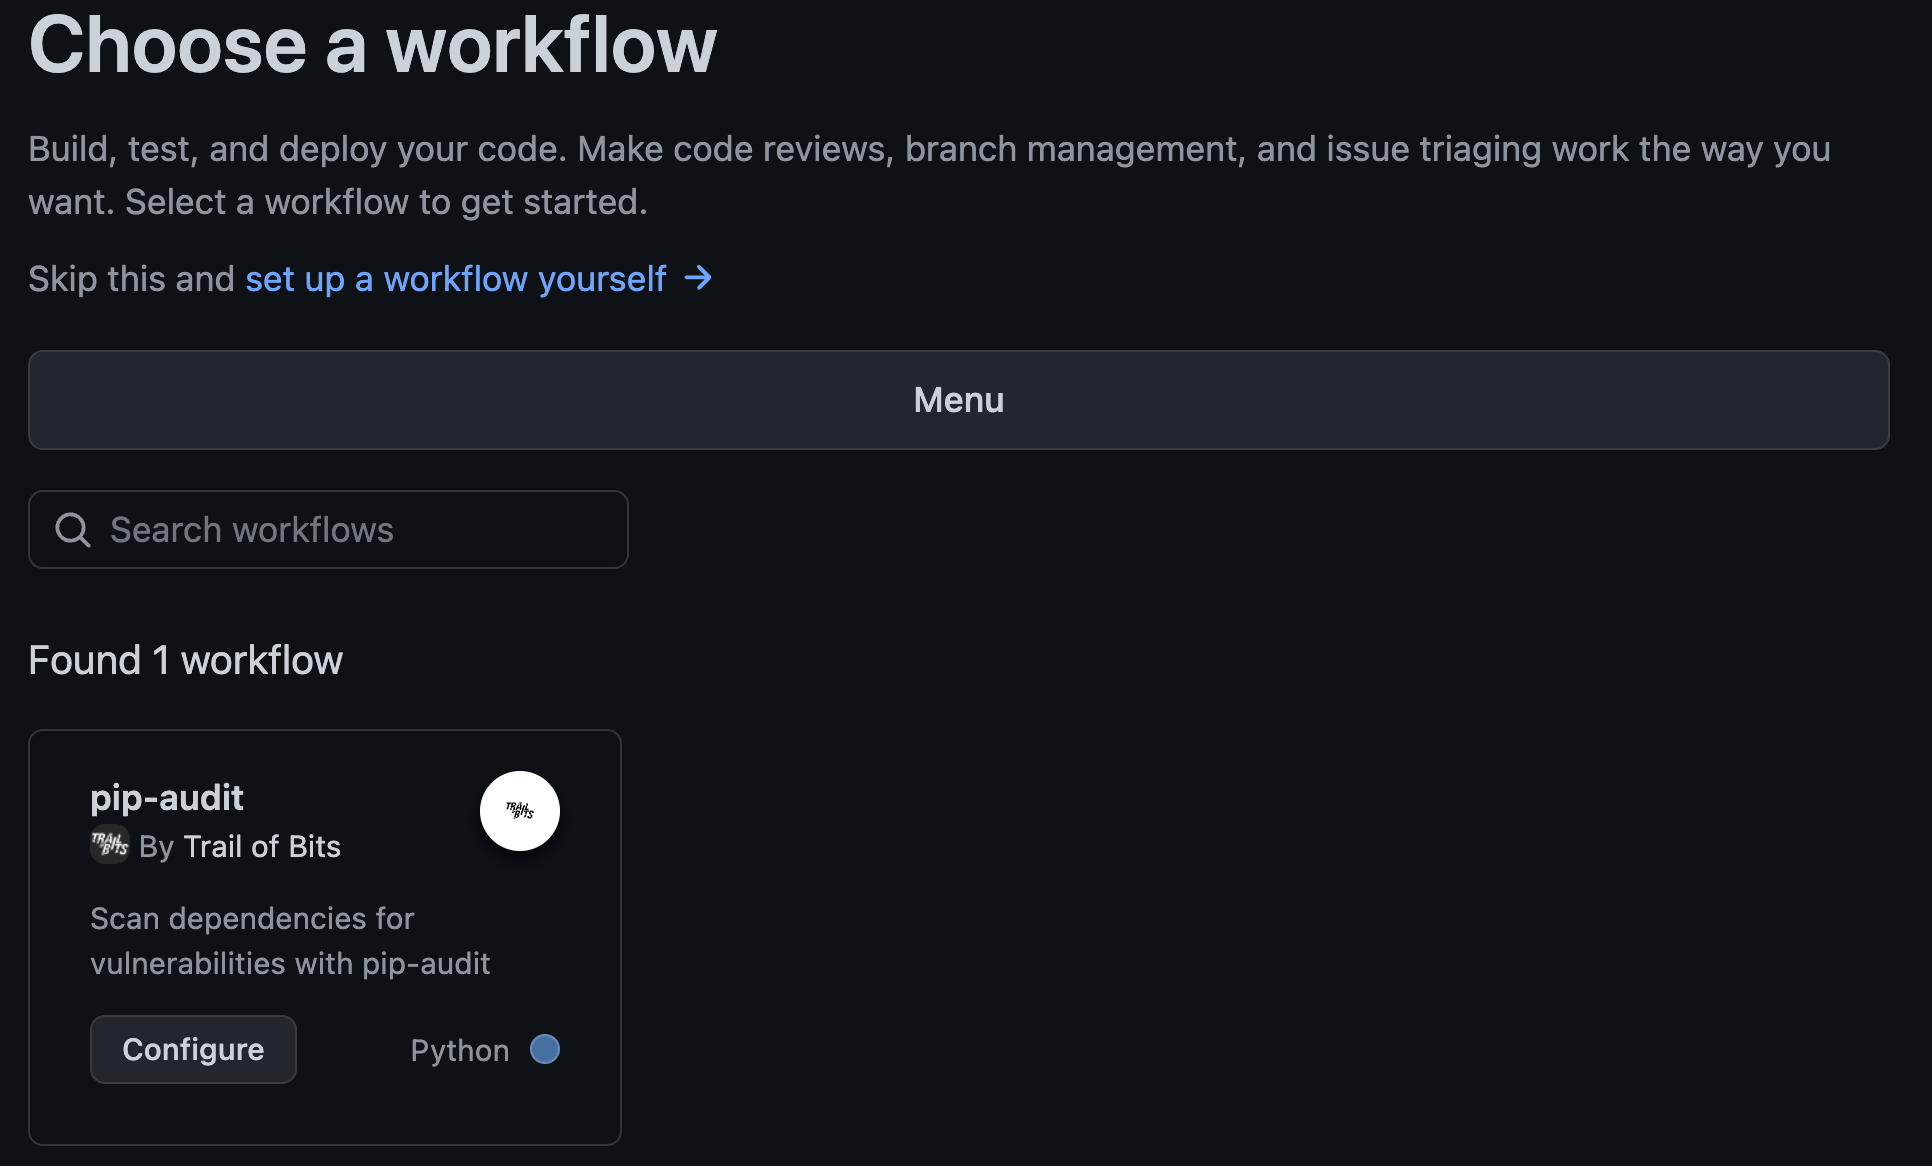Click the Build, test, and deploy paragraph

(x=930, y=175)
